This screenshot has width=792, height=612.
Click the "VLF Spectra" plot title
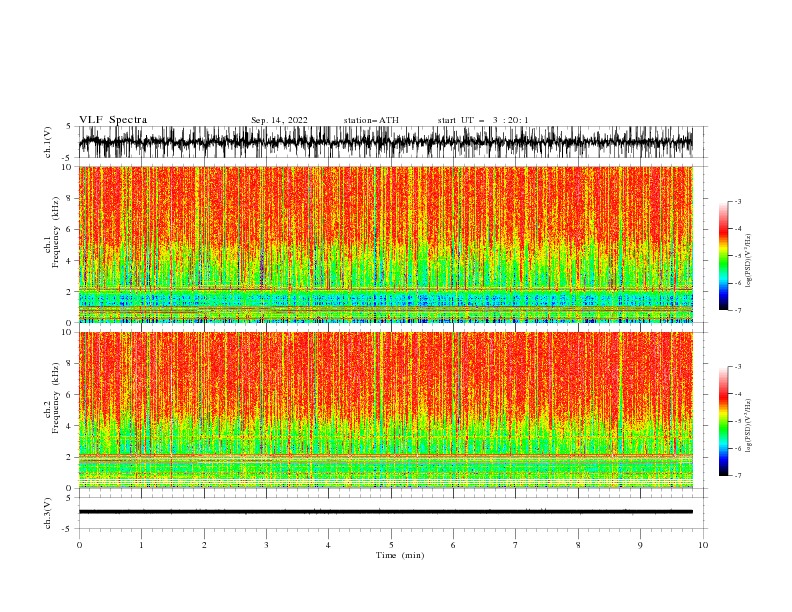click(113, 120)
